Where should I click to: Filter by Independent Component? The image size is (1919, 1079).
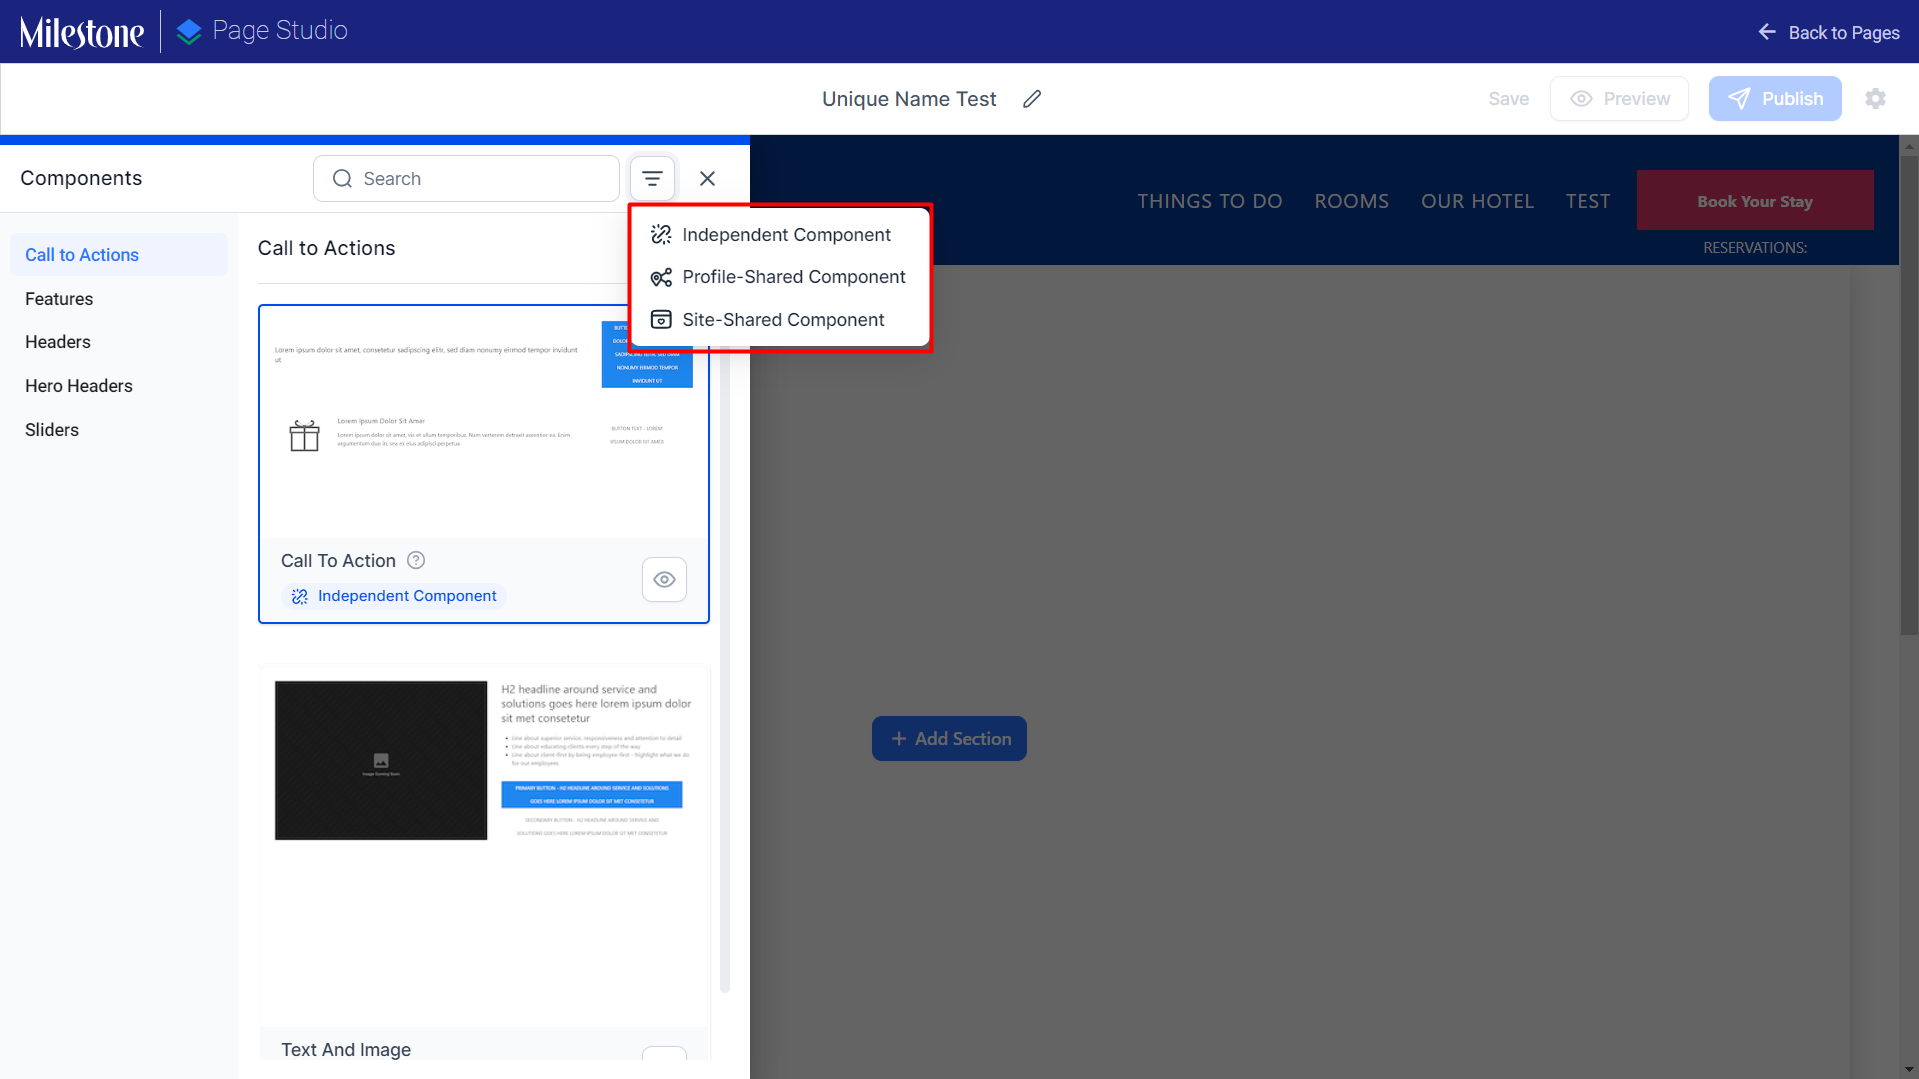780,235
